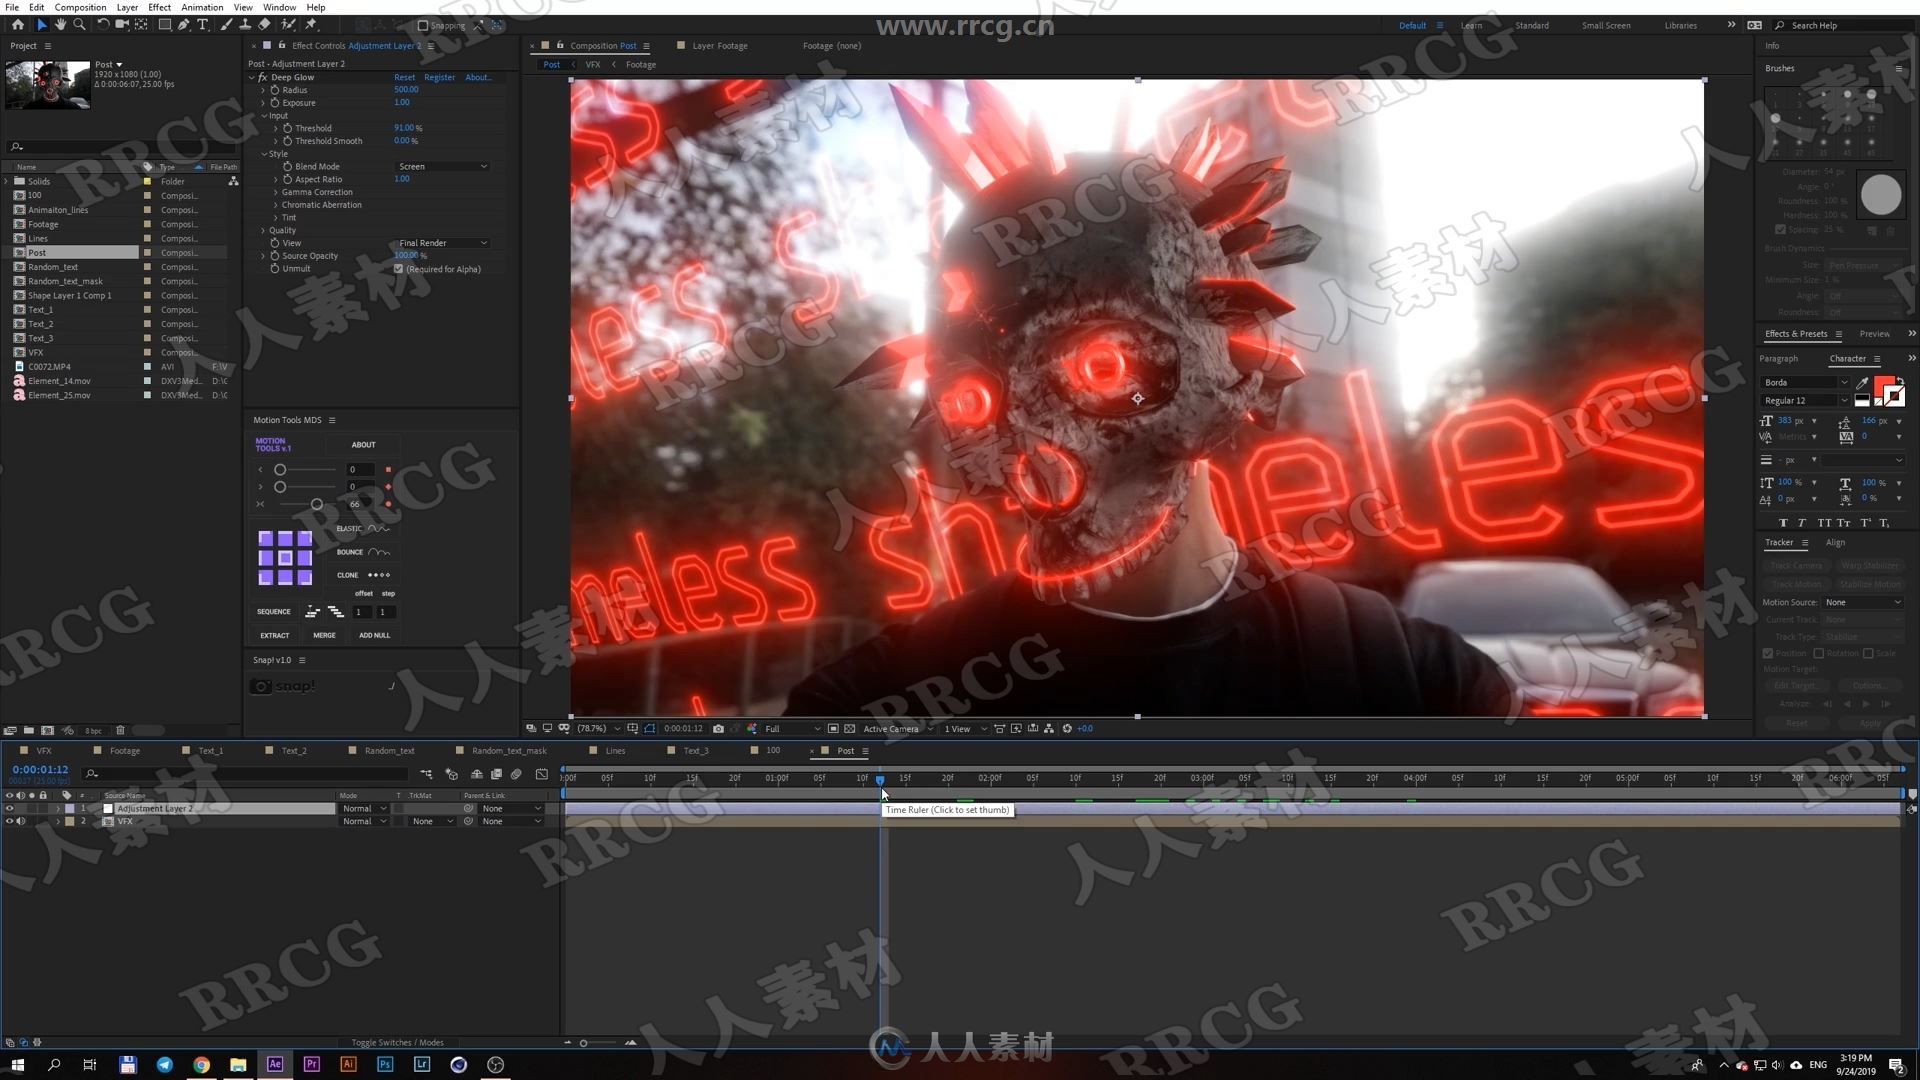Open the Composition menu

[x=79, y=7]
